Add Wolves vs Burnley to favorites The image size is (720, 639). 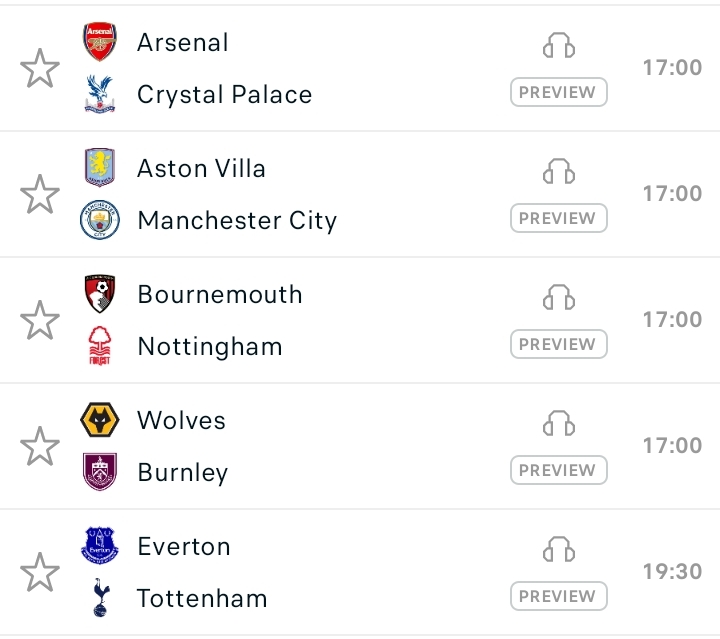(x=40, y=447)
